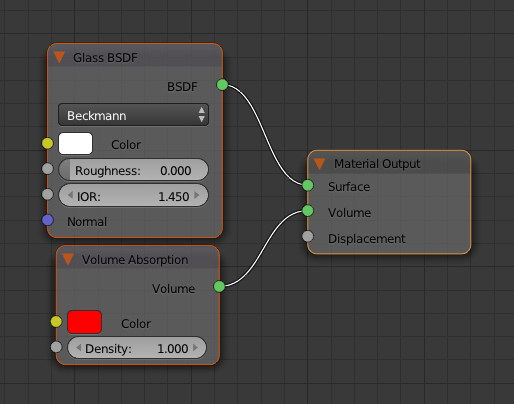Click the gray Roughness input socket
This screenshot has height=404, width=514.
click(48, 169)
